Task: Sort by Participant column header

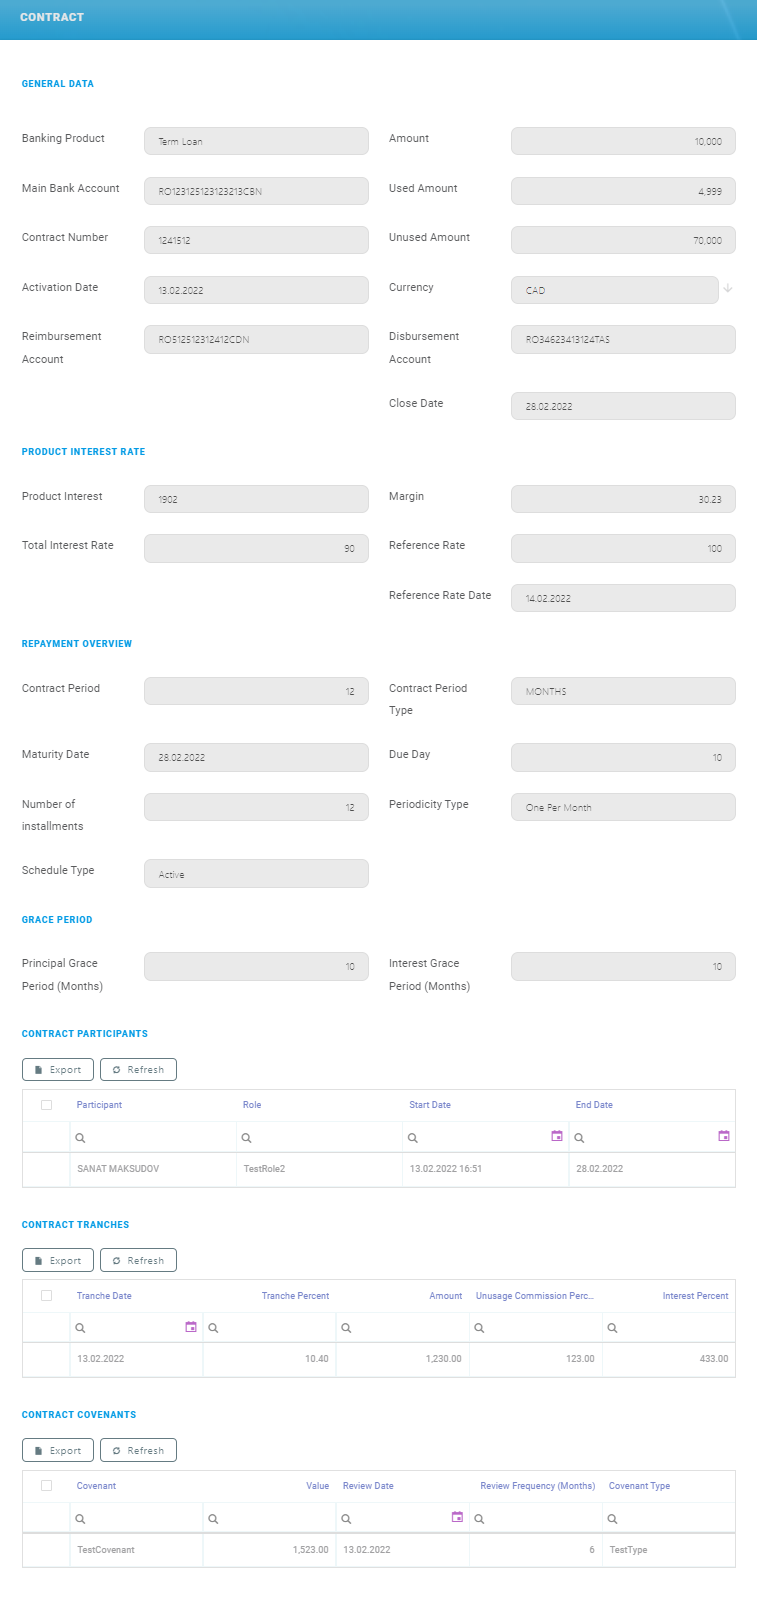Action: click(x=100, y=1105)
